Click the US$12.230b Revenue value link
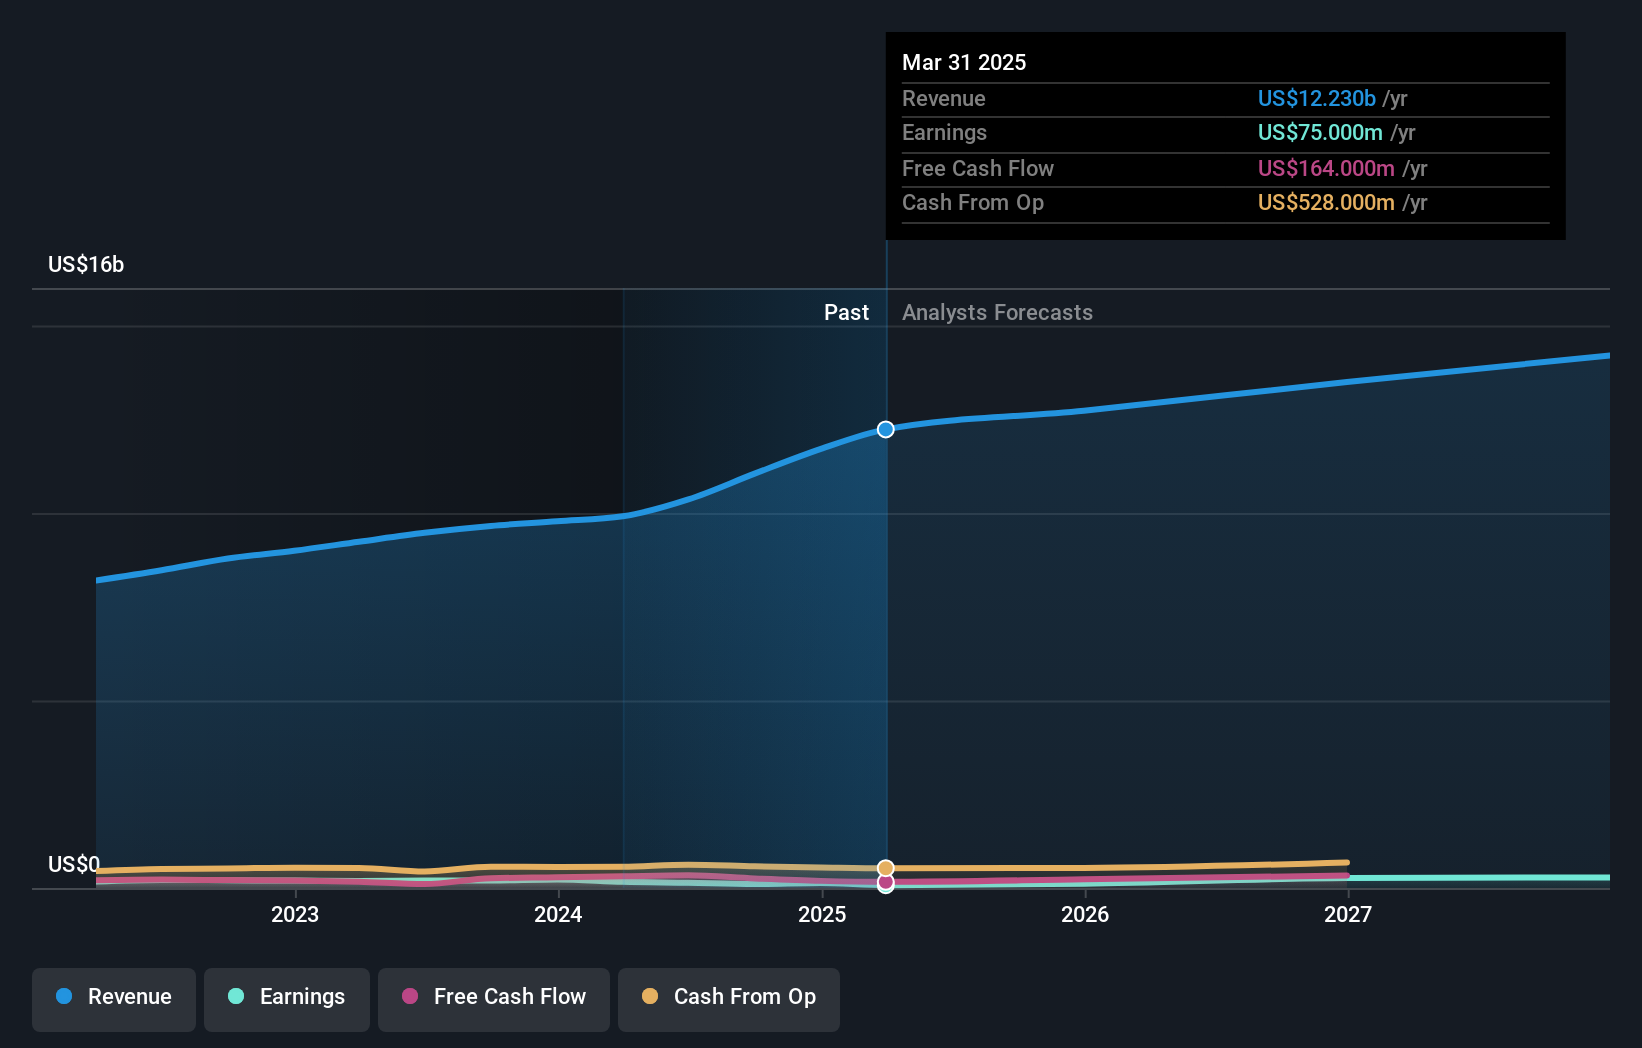 (x=1316, y=98)
